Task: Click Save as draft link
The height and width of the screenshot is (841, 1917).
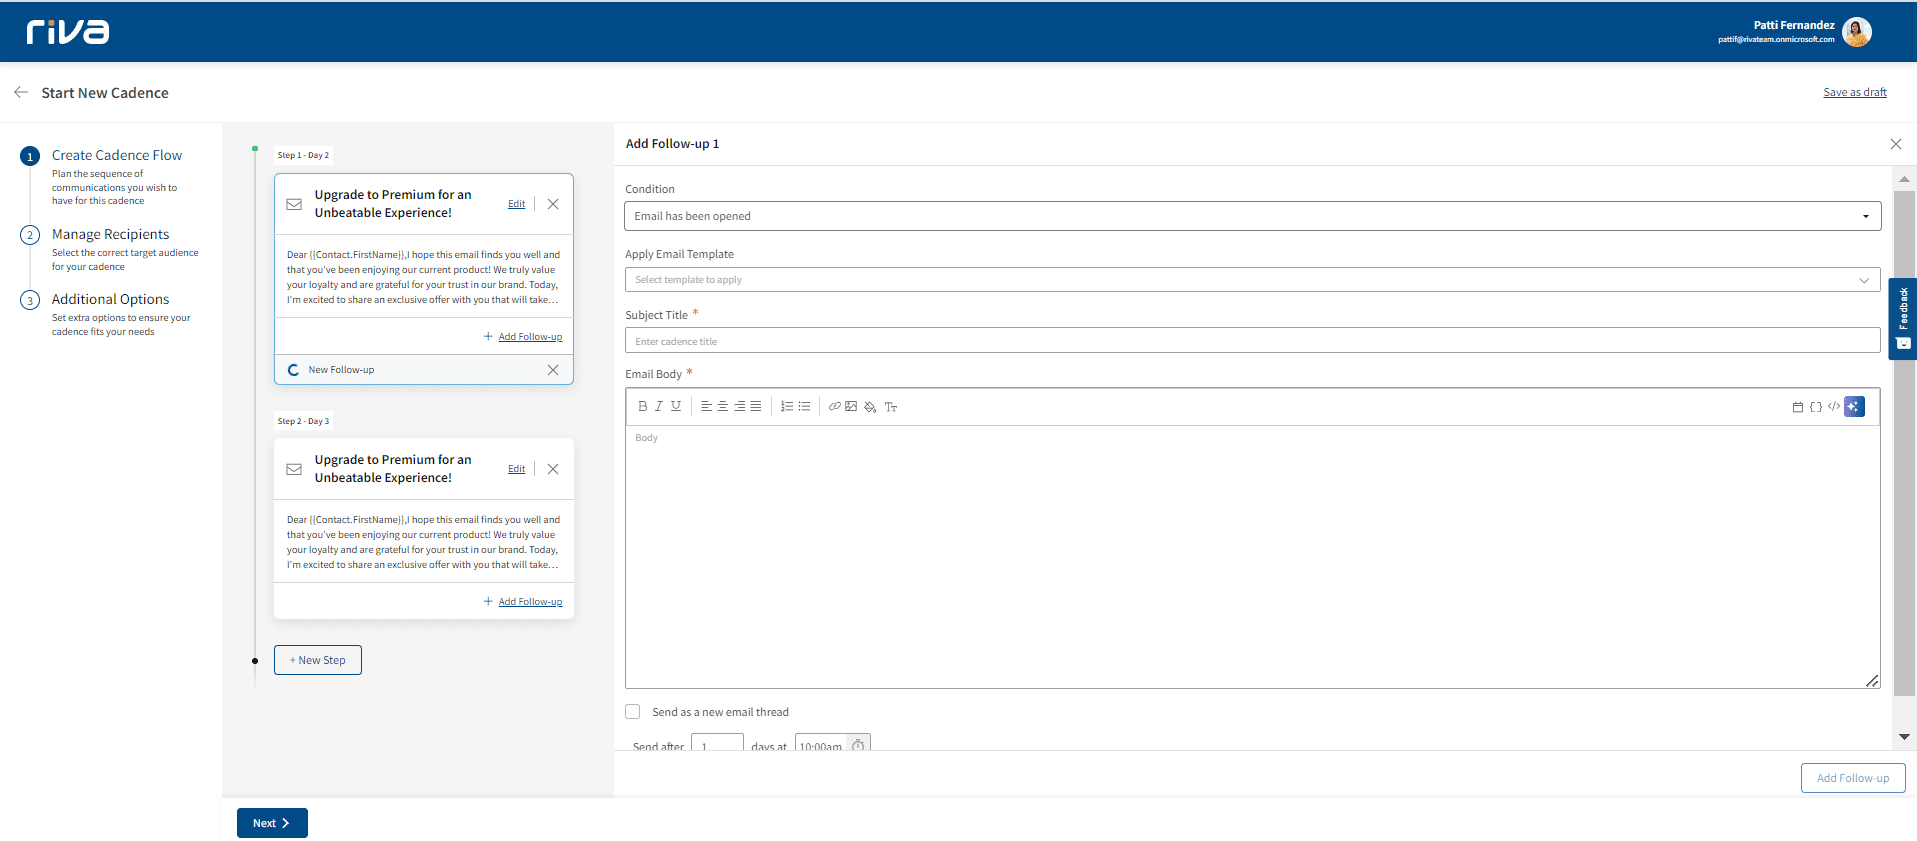Action: coord(1855,92)
